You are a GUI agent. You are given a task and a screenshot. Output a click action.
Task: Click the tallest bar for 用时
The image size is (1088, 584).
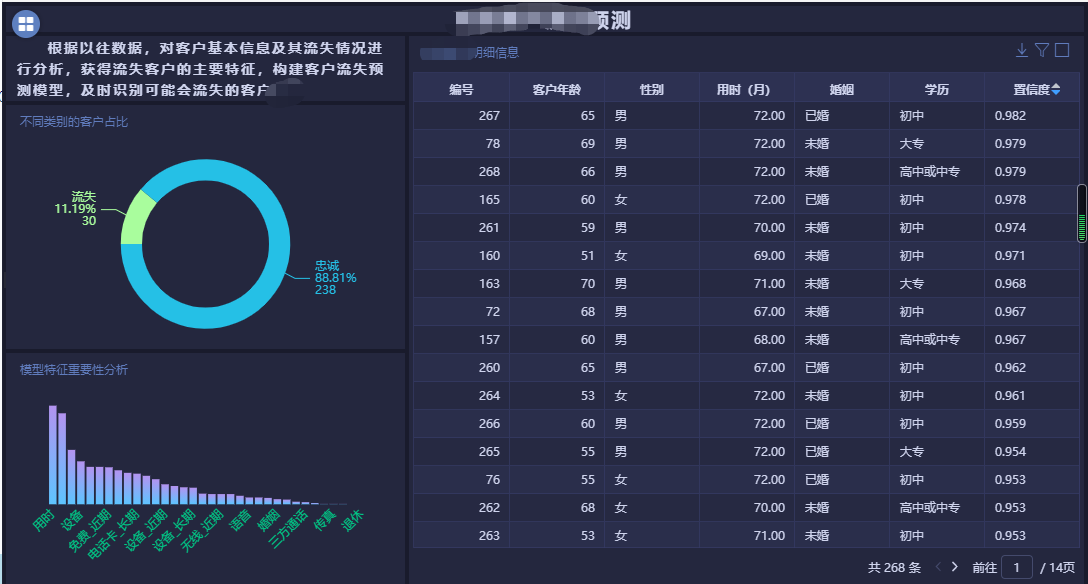53,454
